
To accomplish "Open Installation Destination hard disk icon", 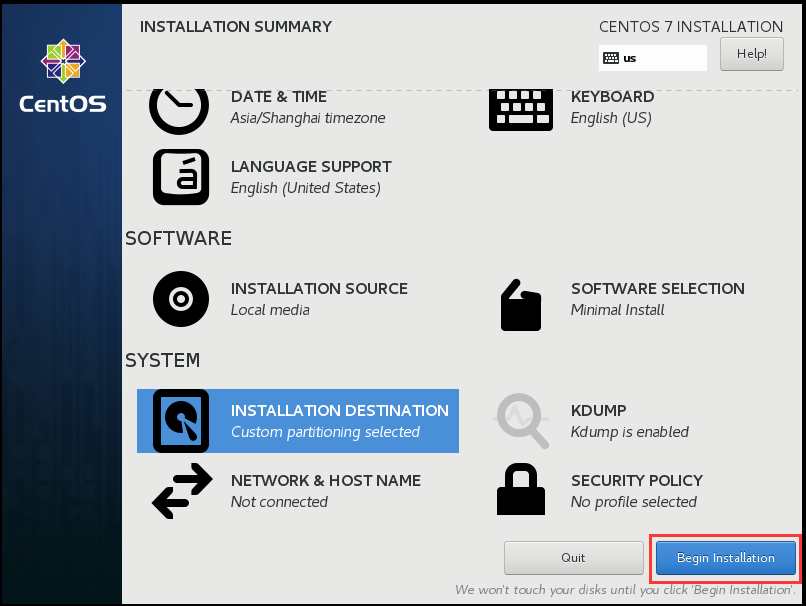I will point(181,421).
